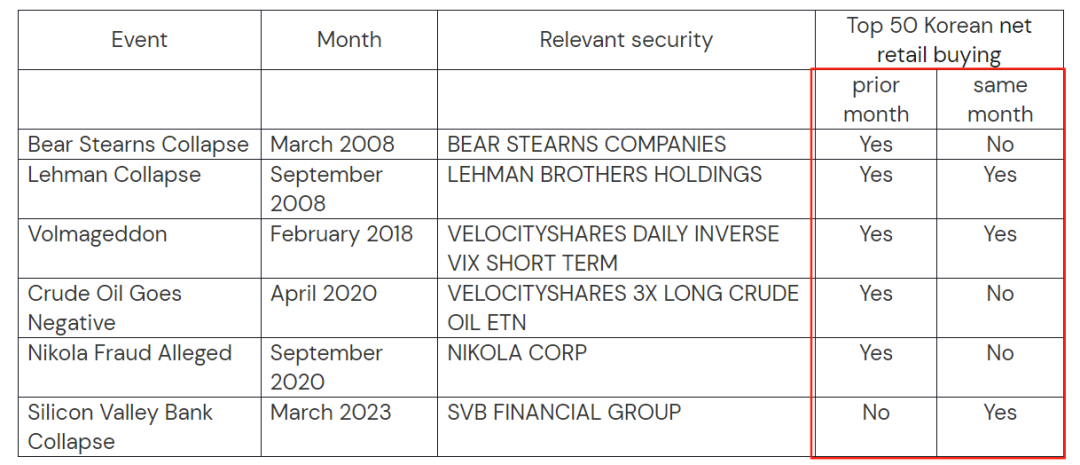The width and height of the screenshot is (1080, 465).
Task: Click the "Bear Stearns Collapse" event cell
Action: point(138,144)
